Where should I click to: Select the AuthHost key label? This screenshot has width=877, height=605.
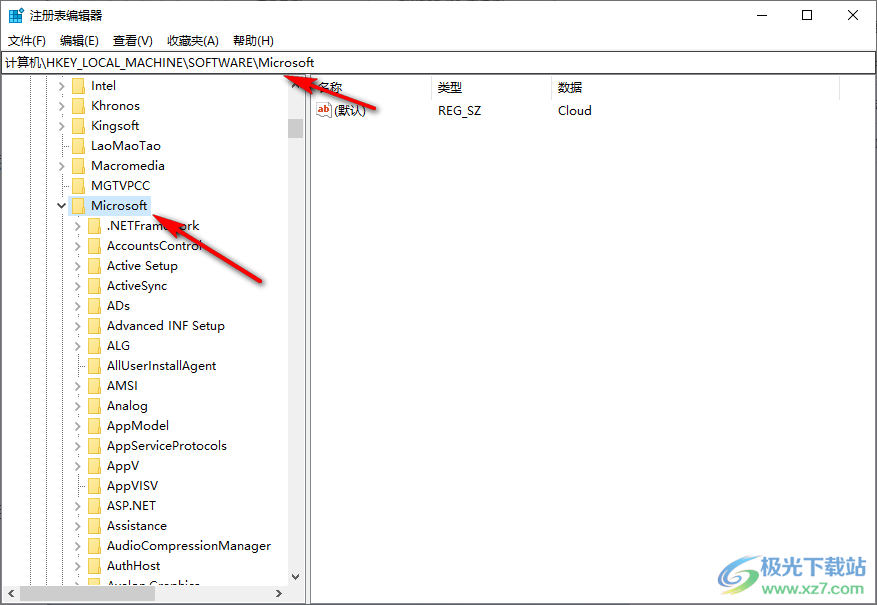pos(133,566)
